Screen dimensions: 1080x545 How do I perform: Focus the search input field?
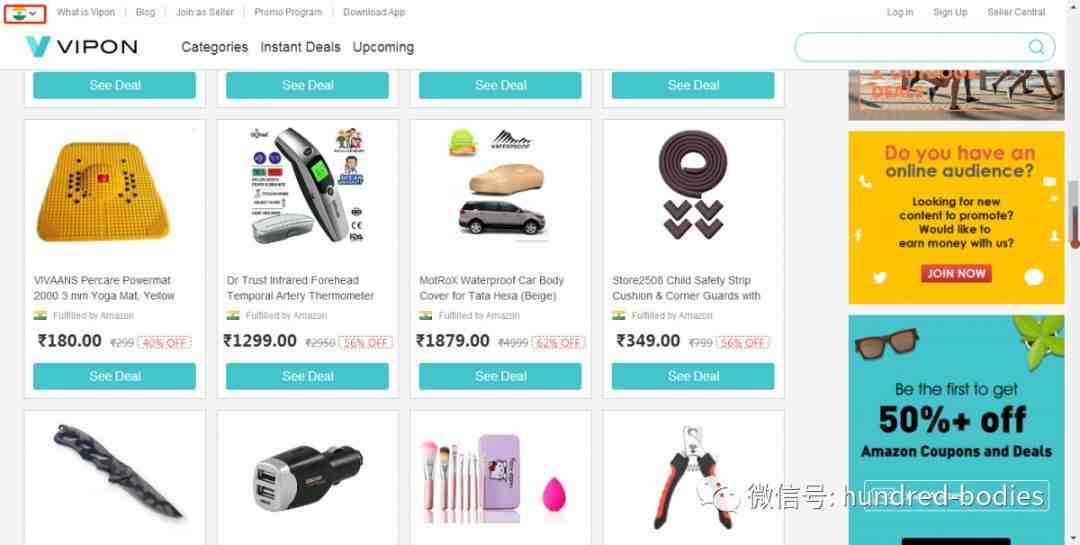tap(911, 47)
